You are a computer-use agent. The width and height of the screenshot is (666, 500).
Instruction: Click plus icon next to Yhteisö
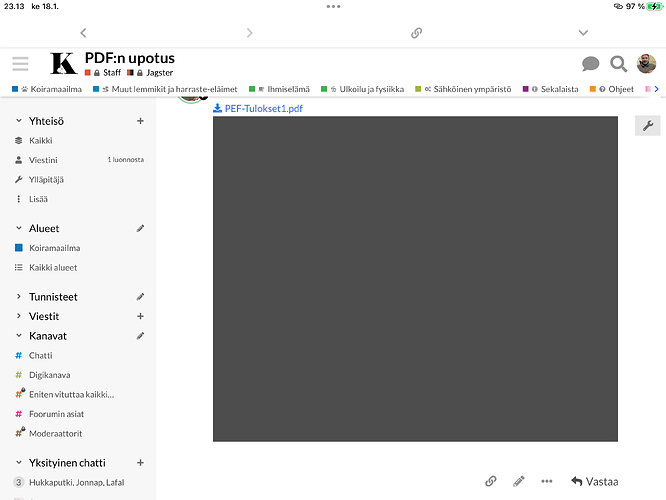click(x=140, y=121)
